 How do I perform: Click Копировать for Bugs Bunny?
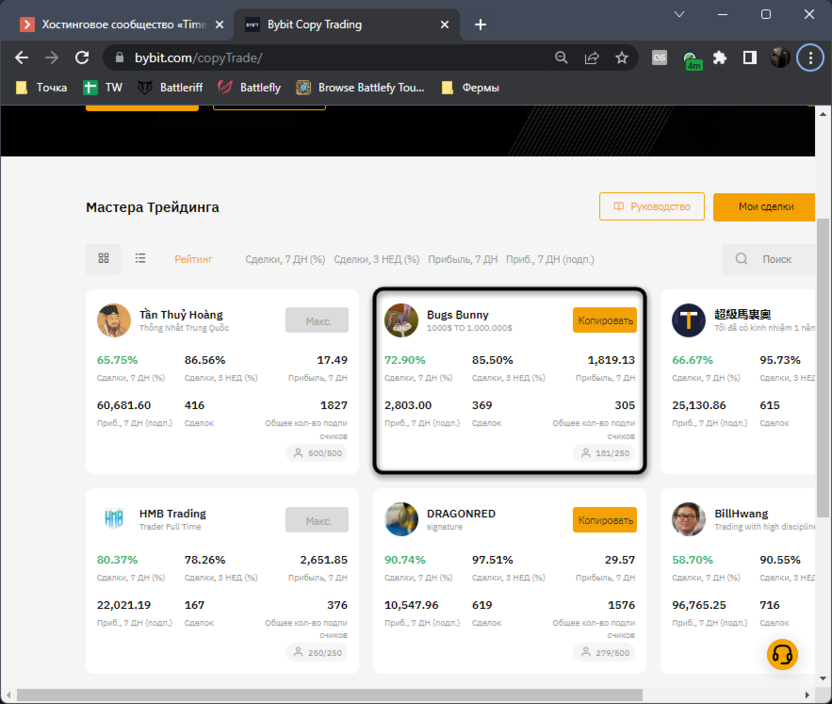605,320
